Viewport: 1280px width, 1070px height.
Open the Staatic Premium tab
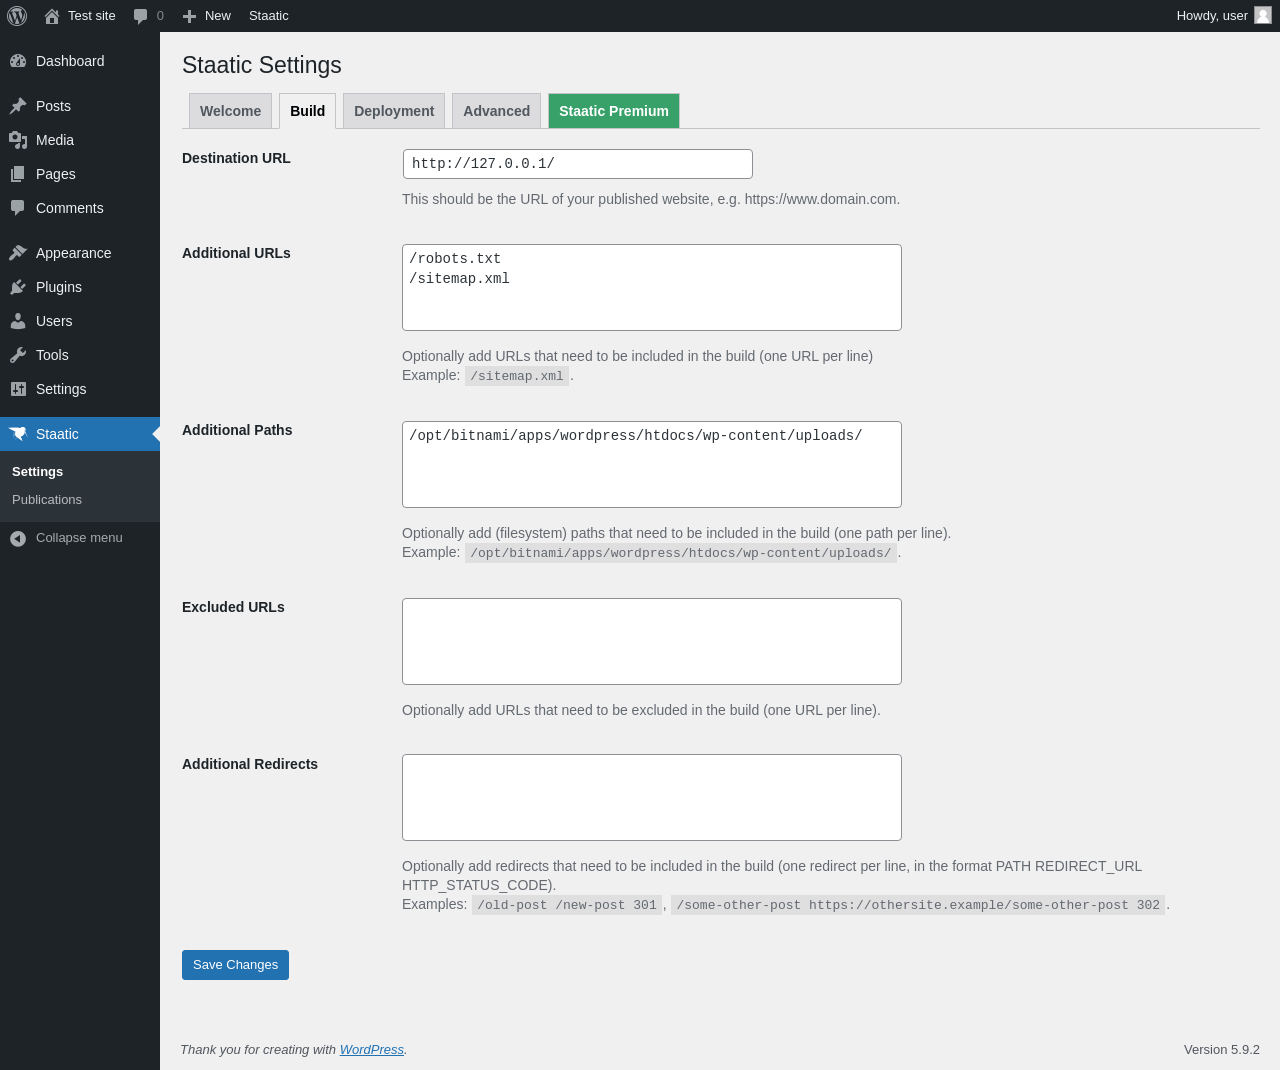point(614,111)
